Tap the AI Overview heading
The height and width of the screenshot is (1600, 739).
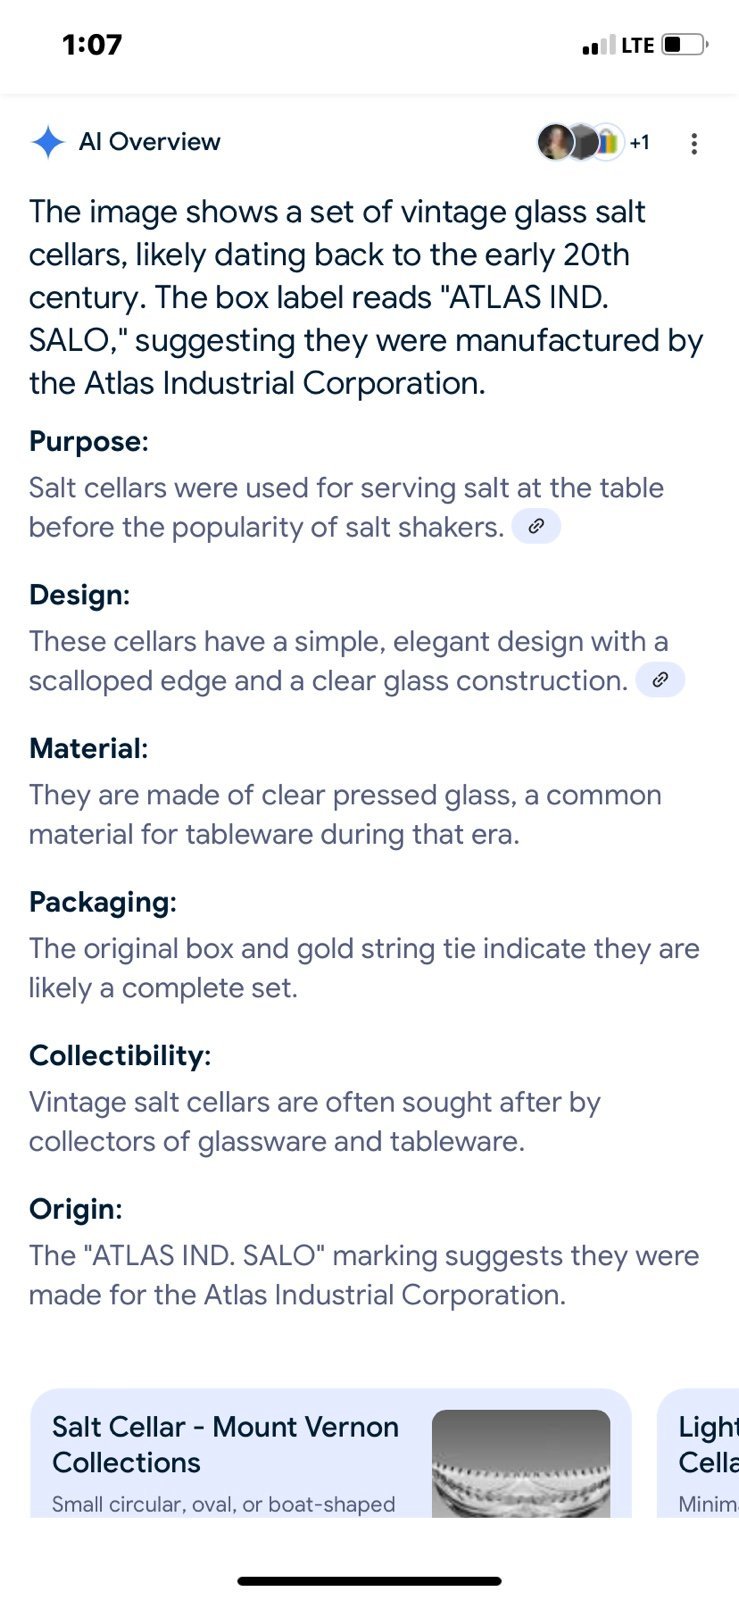[x=150, y=142]
